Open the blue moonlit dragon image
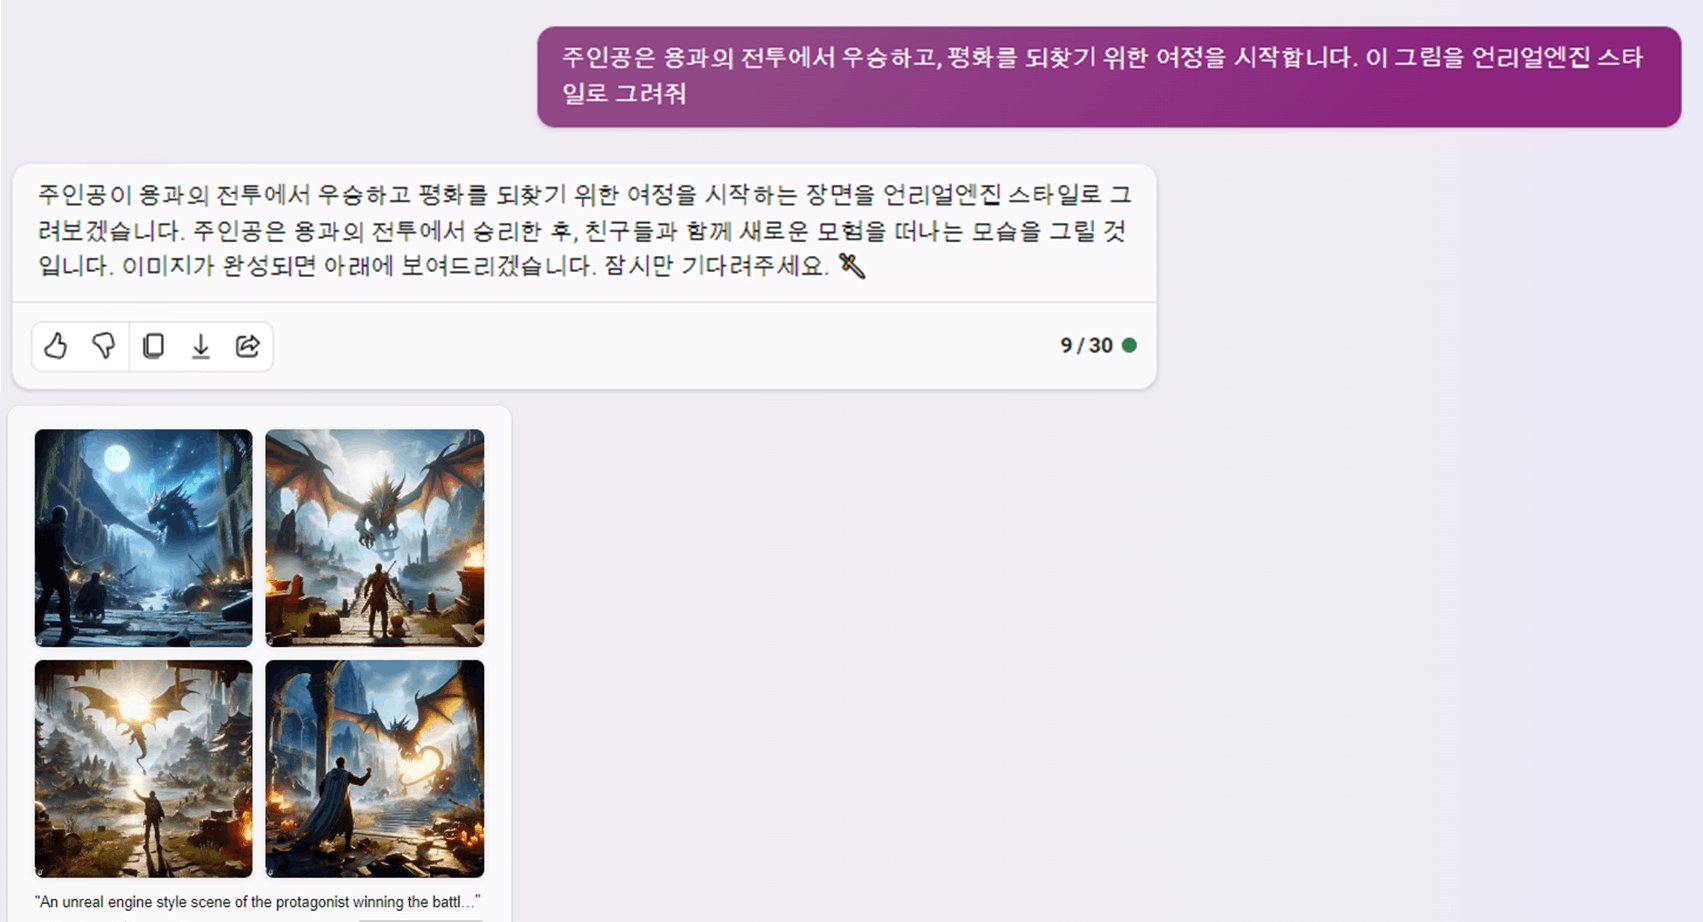The height and width of the screenshot is (922, 1703). [143, 538]
